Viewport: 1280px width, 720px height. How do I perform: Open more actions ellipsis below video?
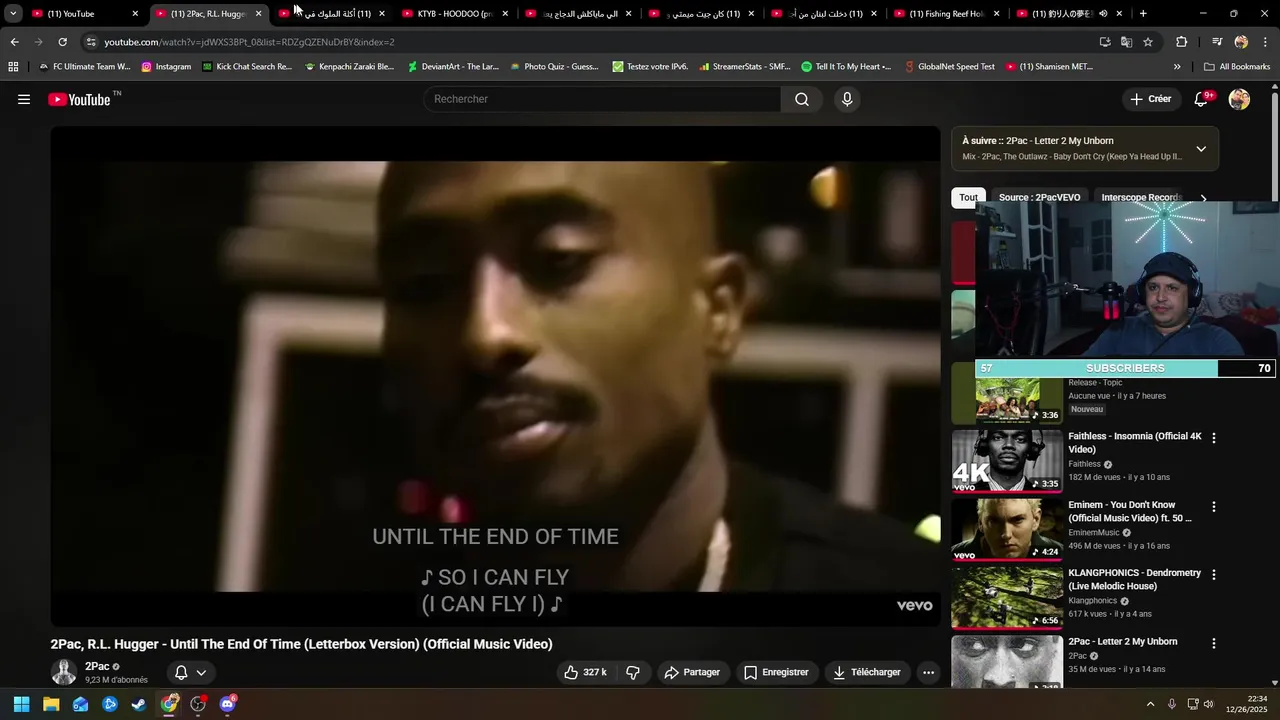[928, 672]
